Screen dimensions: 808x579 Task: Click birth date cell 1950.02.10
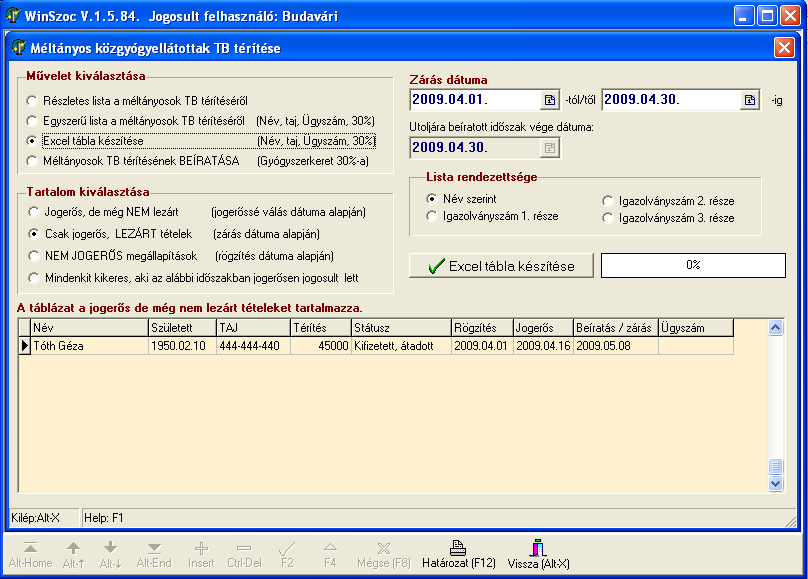point(182,346)
